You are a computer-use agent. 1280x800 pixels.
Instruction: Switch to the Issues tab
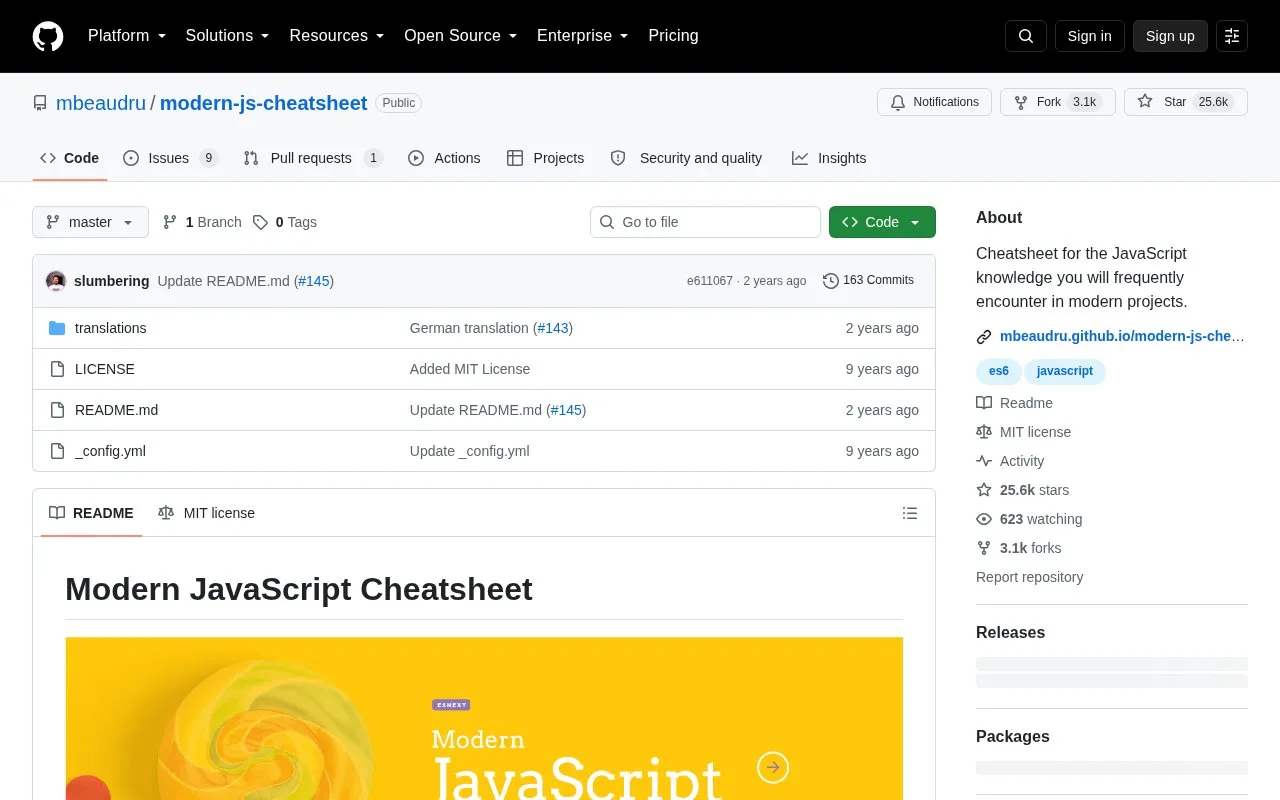click(170, 158)
